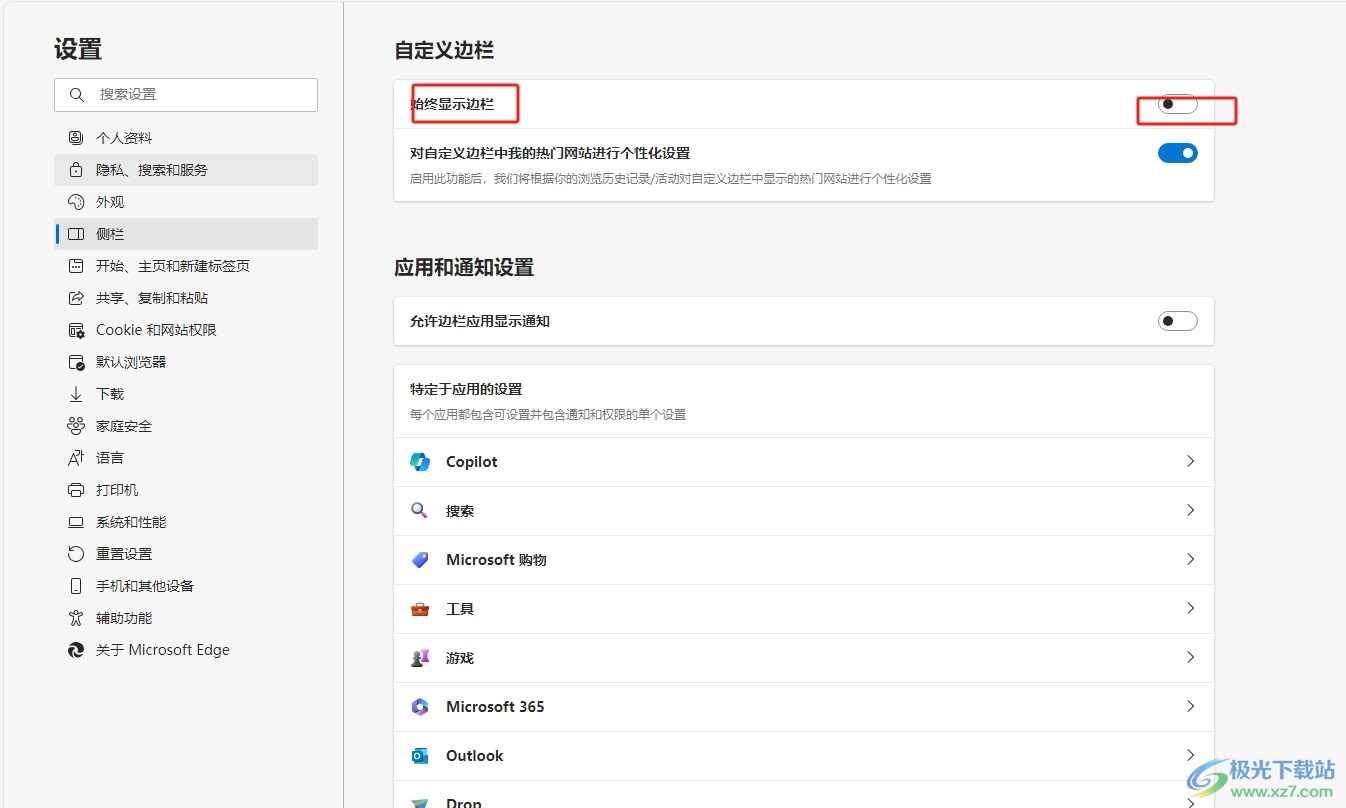Image resolution: width=1346 pixels, height=808 pixels.
Task: Click the Microsoft Edge logo icon
Action: tap(75, 650)
